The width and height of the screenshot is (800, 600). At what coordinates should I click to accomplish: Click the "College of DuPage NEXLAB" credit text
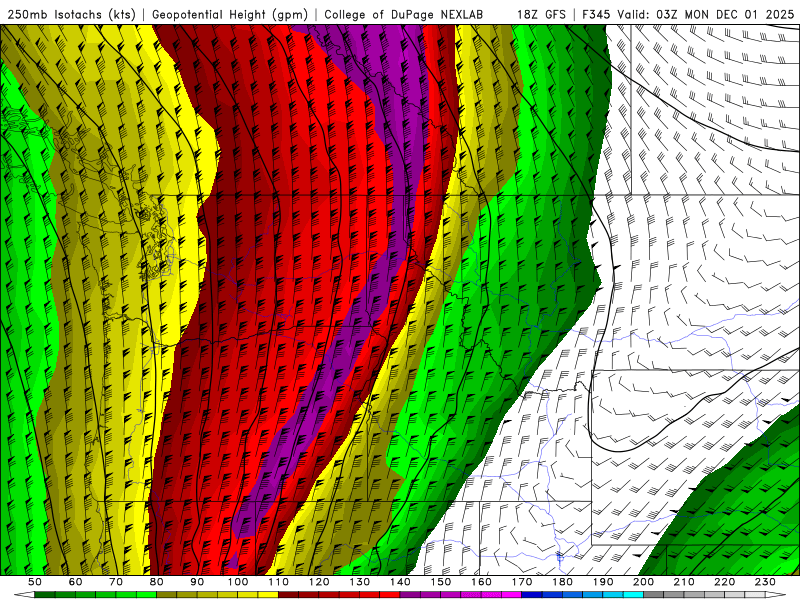[x=404, y=14]
